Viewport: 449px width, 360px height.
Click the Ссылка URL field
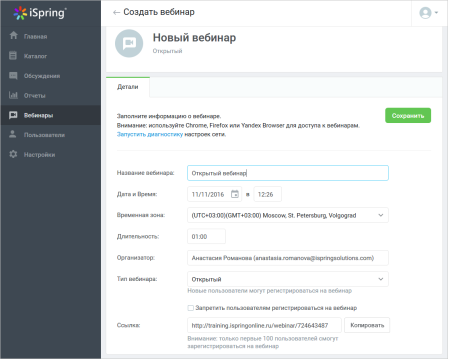point(264,325)
